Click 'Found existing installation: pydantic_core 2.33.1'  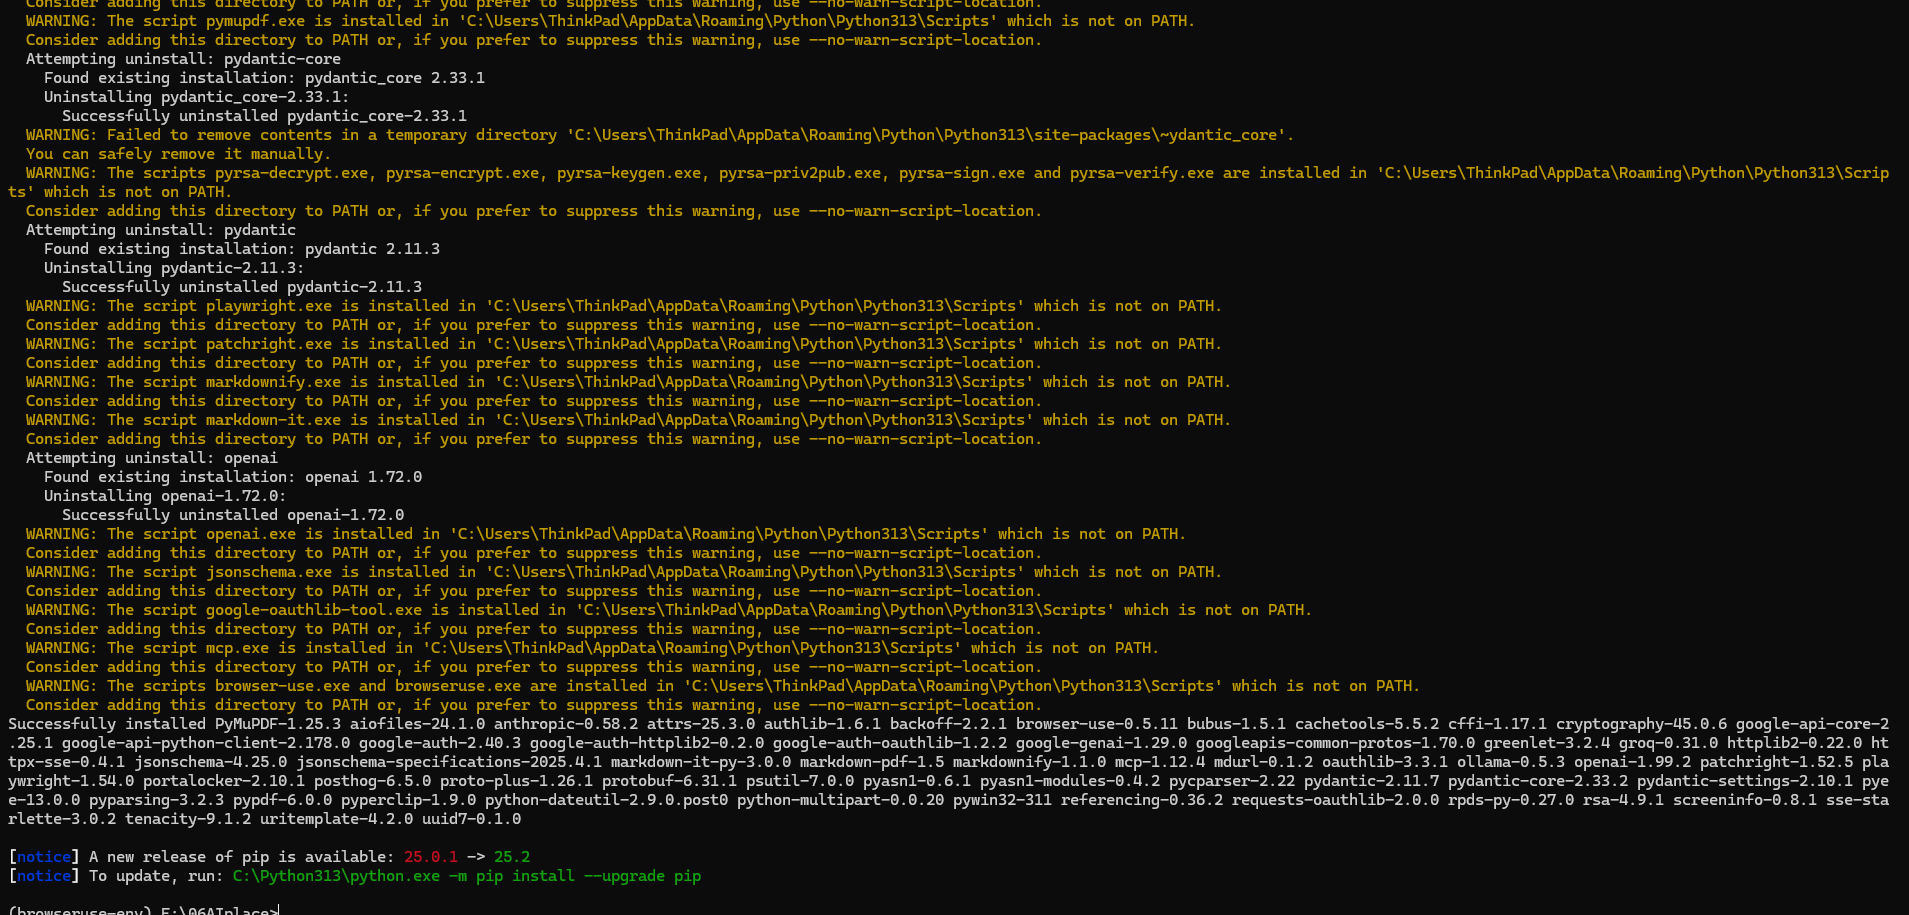264,78
